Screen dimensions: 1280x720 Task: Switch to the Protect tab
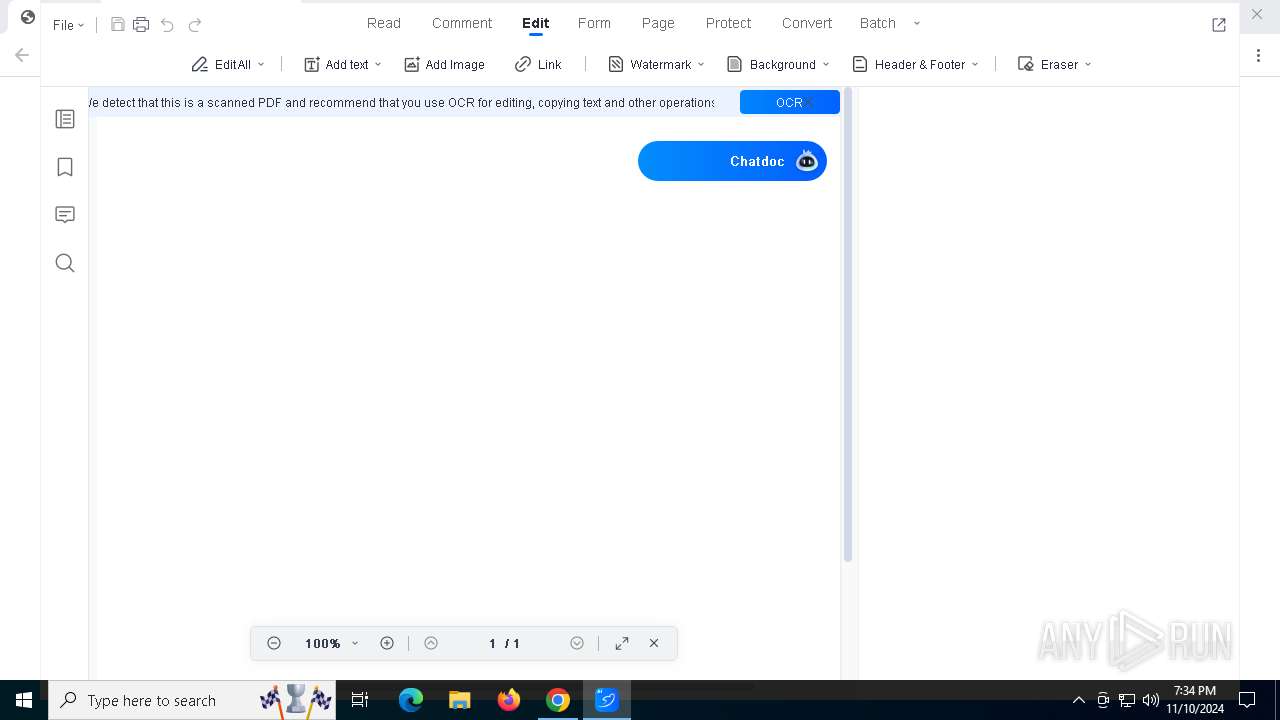tap(728, 23)
